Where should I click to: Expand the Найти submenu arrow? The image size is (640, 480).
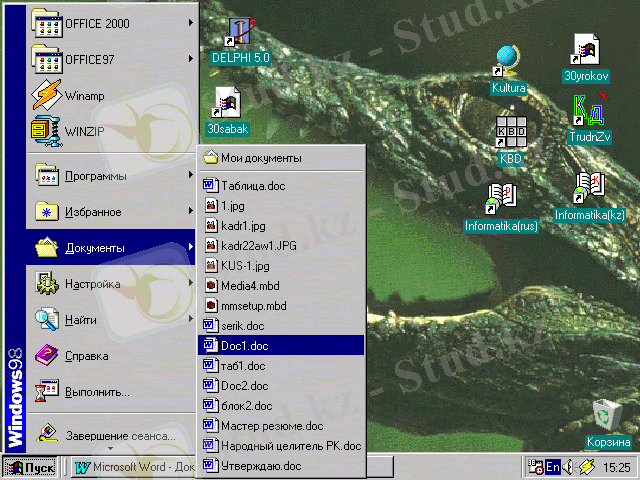point(191,319)
